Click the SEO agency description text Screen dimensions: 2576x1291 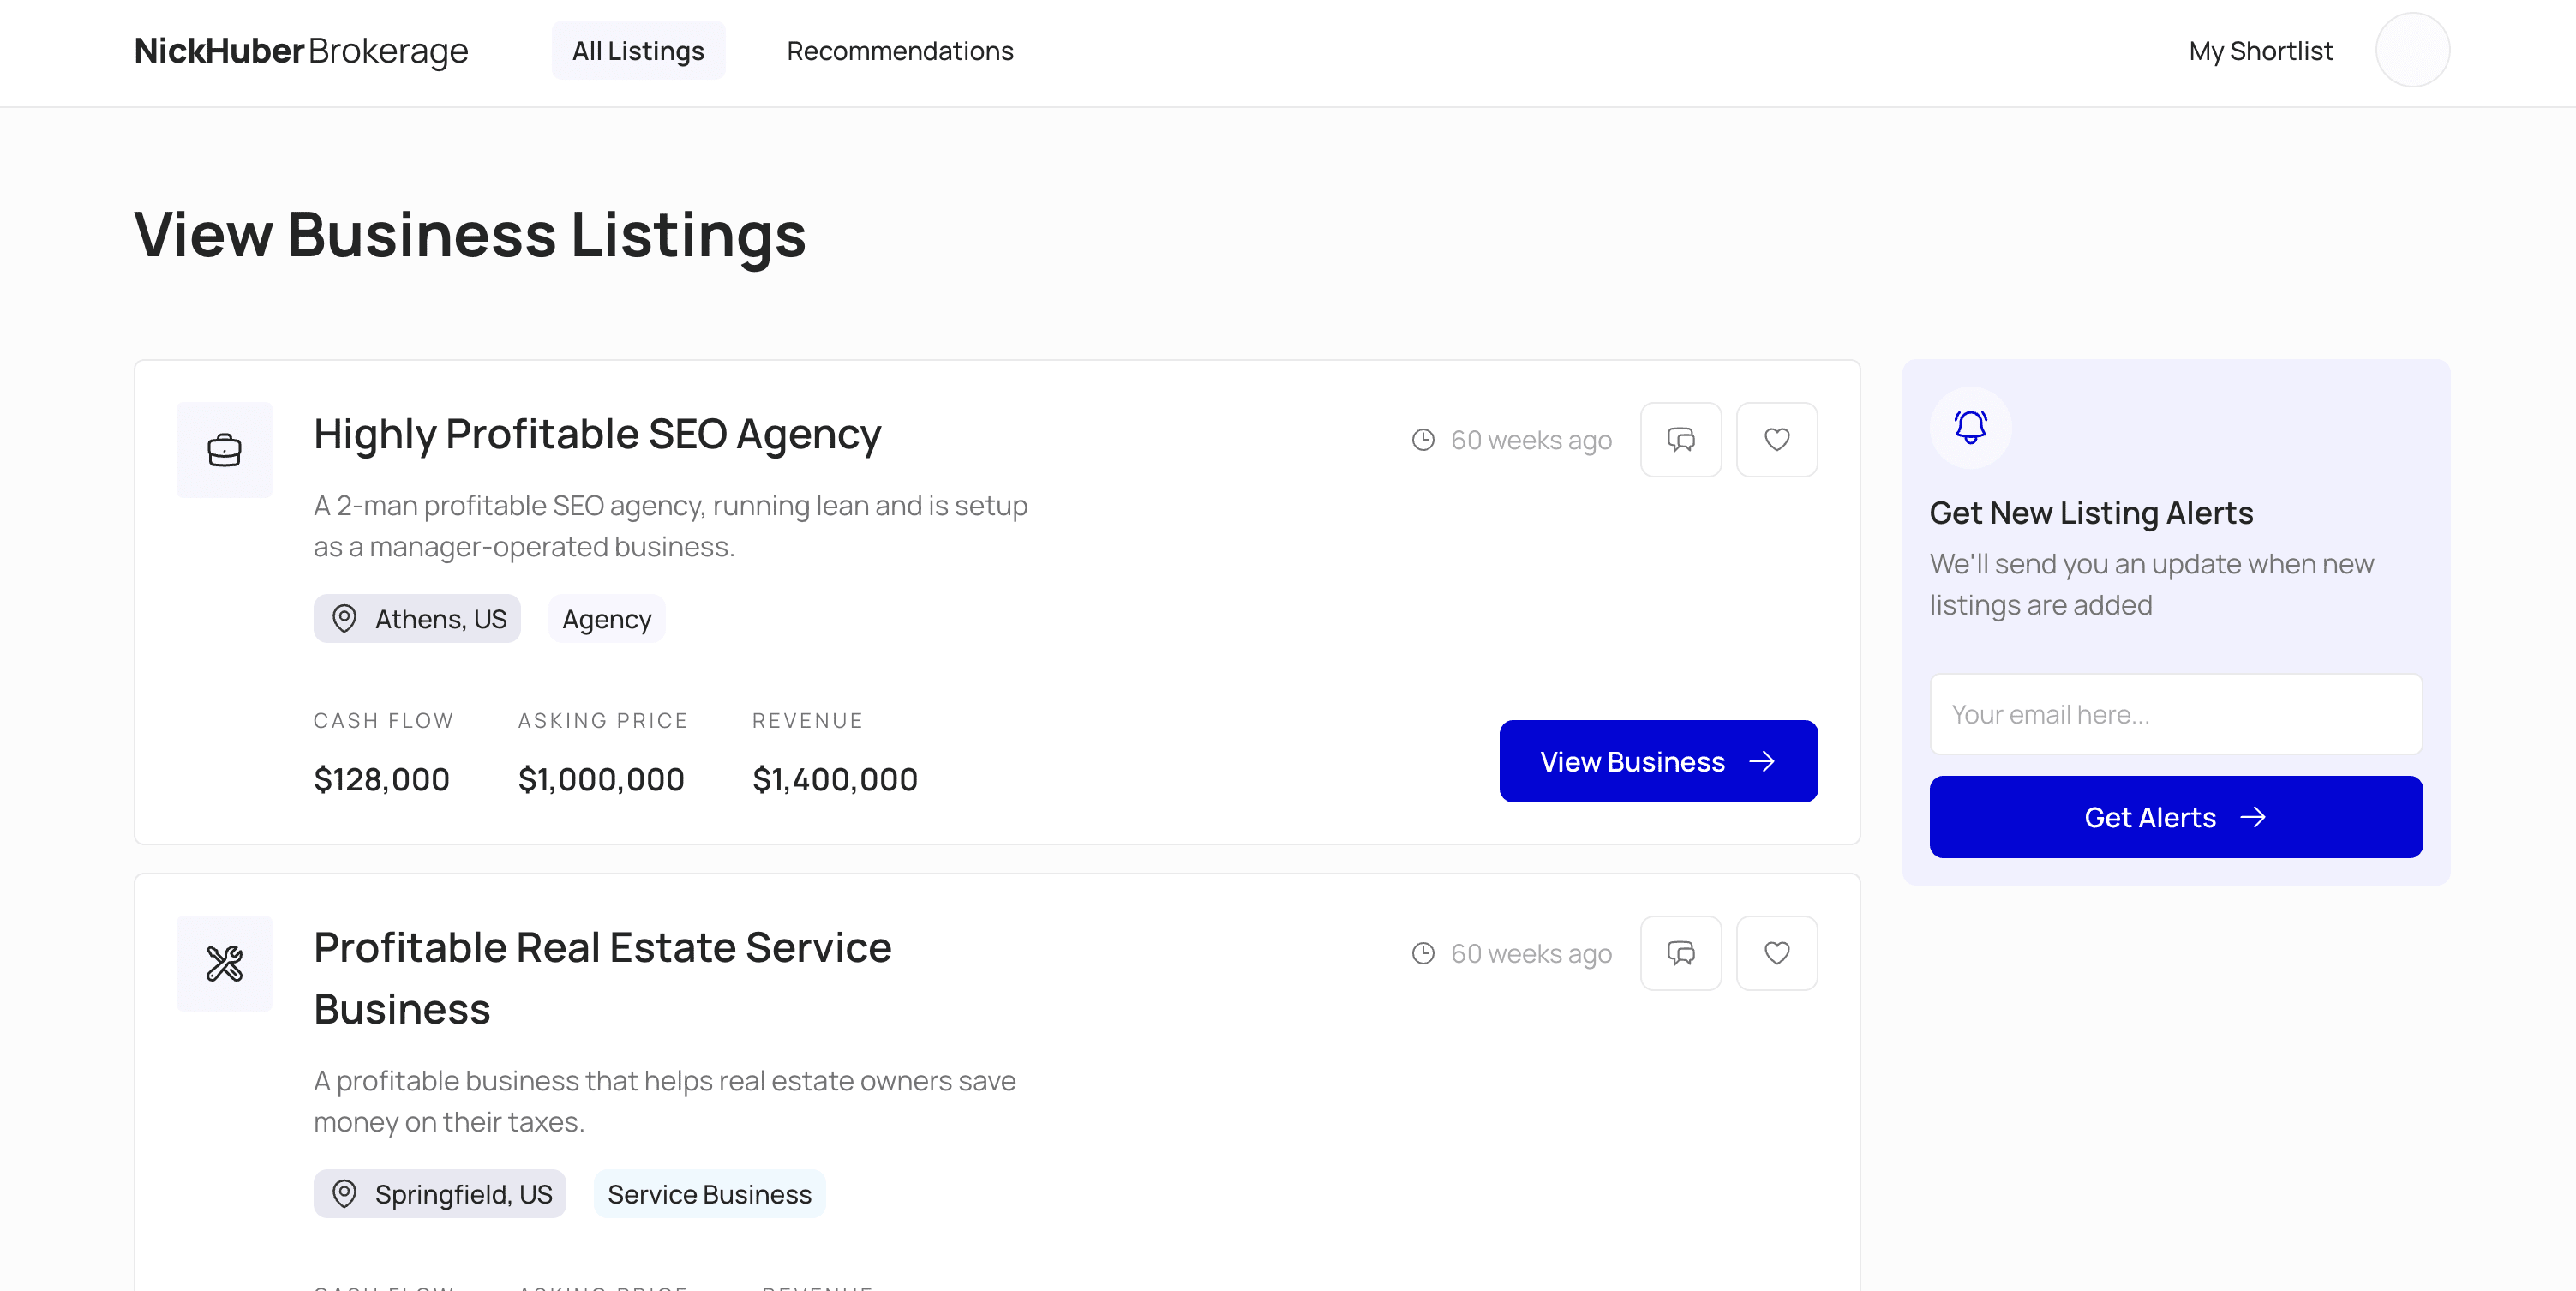670,526
